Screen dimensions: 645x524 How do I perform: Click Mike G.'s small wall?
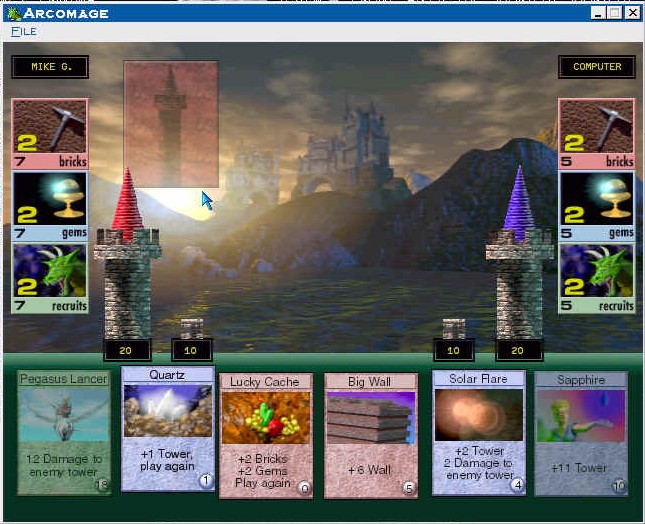(192, 329)
